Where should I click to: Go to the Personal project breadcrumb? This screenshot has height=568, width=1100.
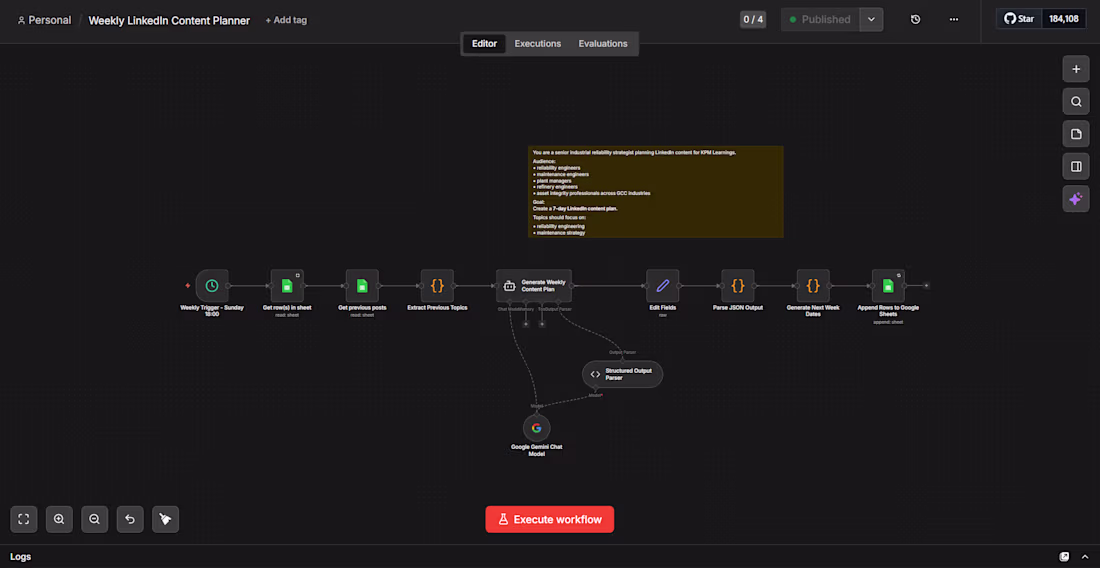coord(44,20)
